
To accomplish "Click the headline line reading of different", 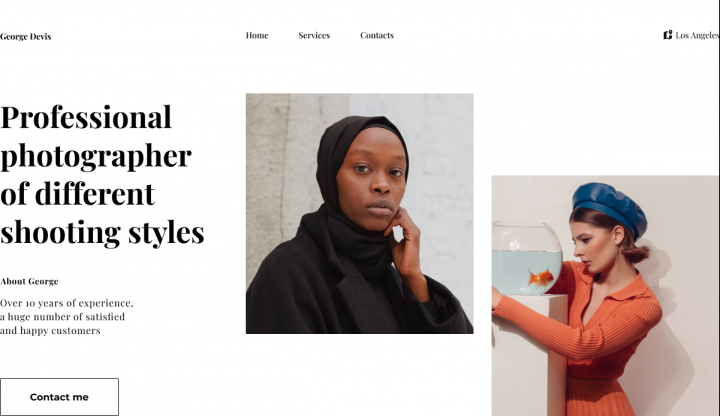I will [78, 194].
